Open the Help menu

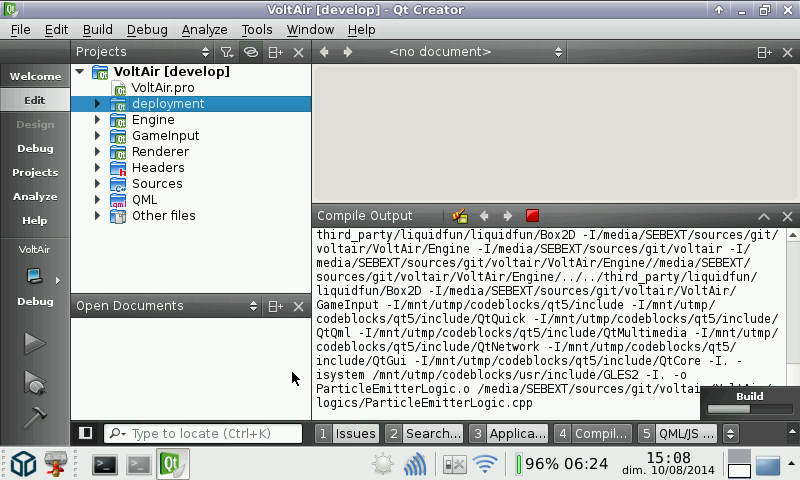361,30
